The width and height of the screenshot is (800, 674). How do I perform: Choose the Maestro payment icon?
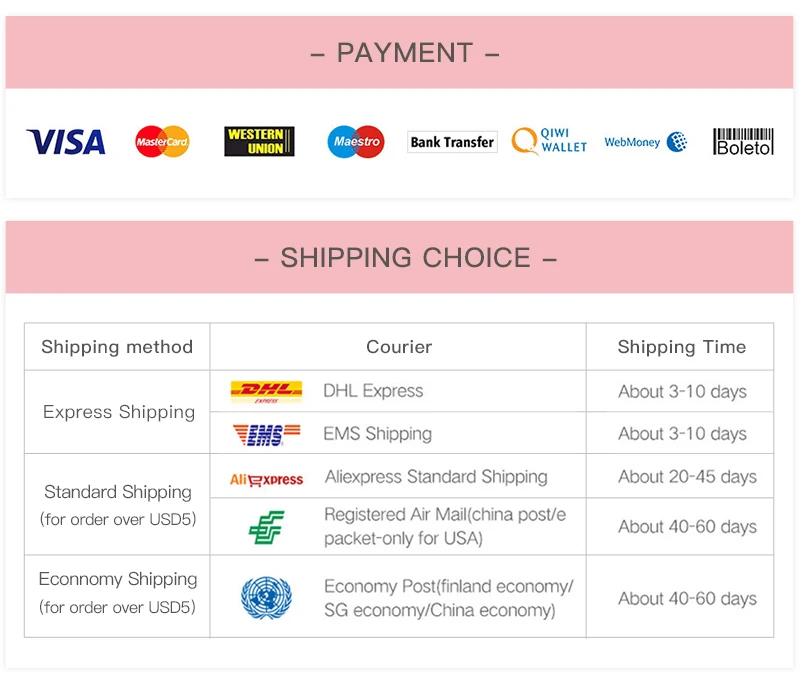coord(356,141)
